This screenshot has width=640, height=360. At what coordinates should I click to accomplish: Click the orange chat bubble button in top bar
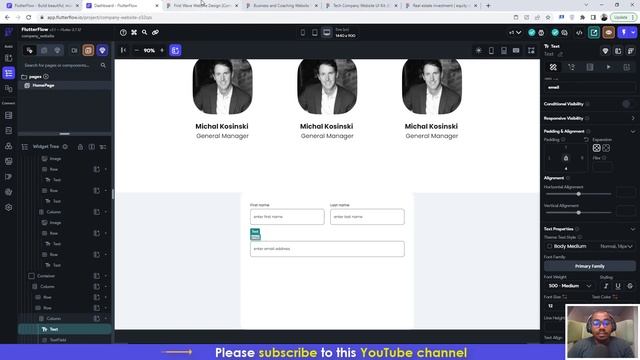coord(609,32)
